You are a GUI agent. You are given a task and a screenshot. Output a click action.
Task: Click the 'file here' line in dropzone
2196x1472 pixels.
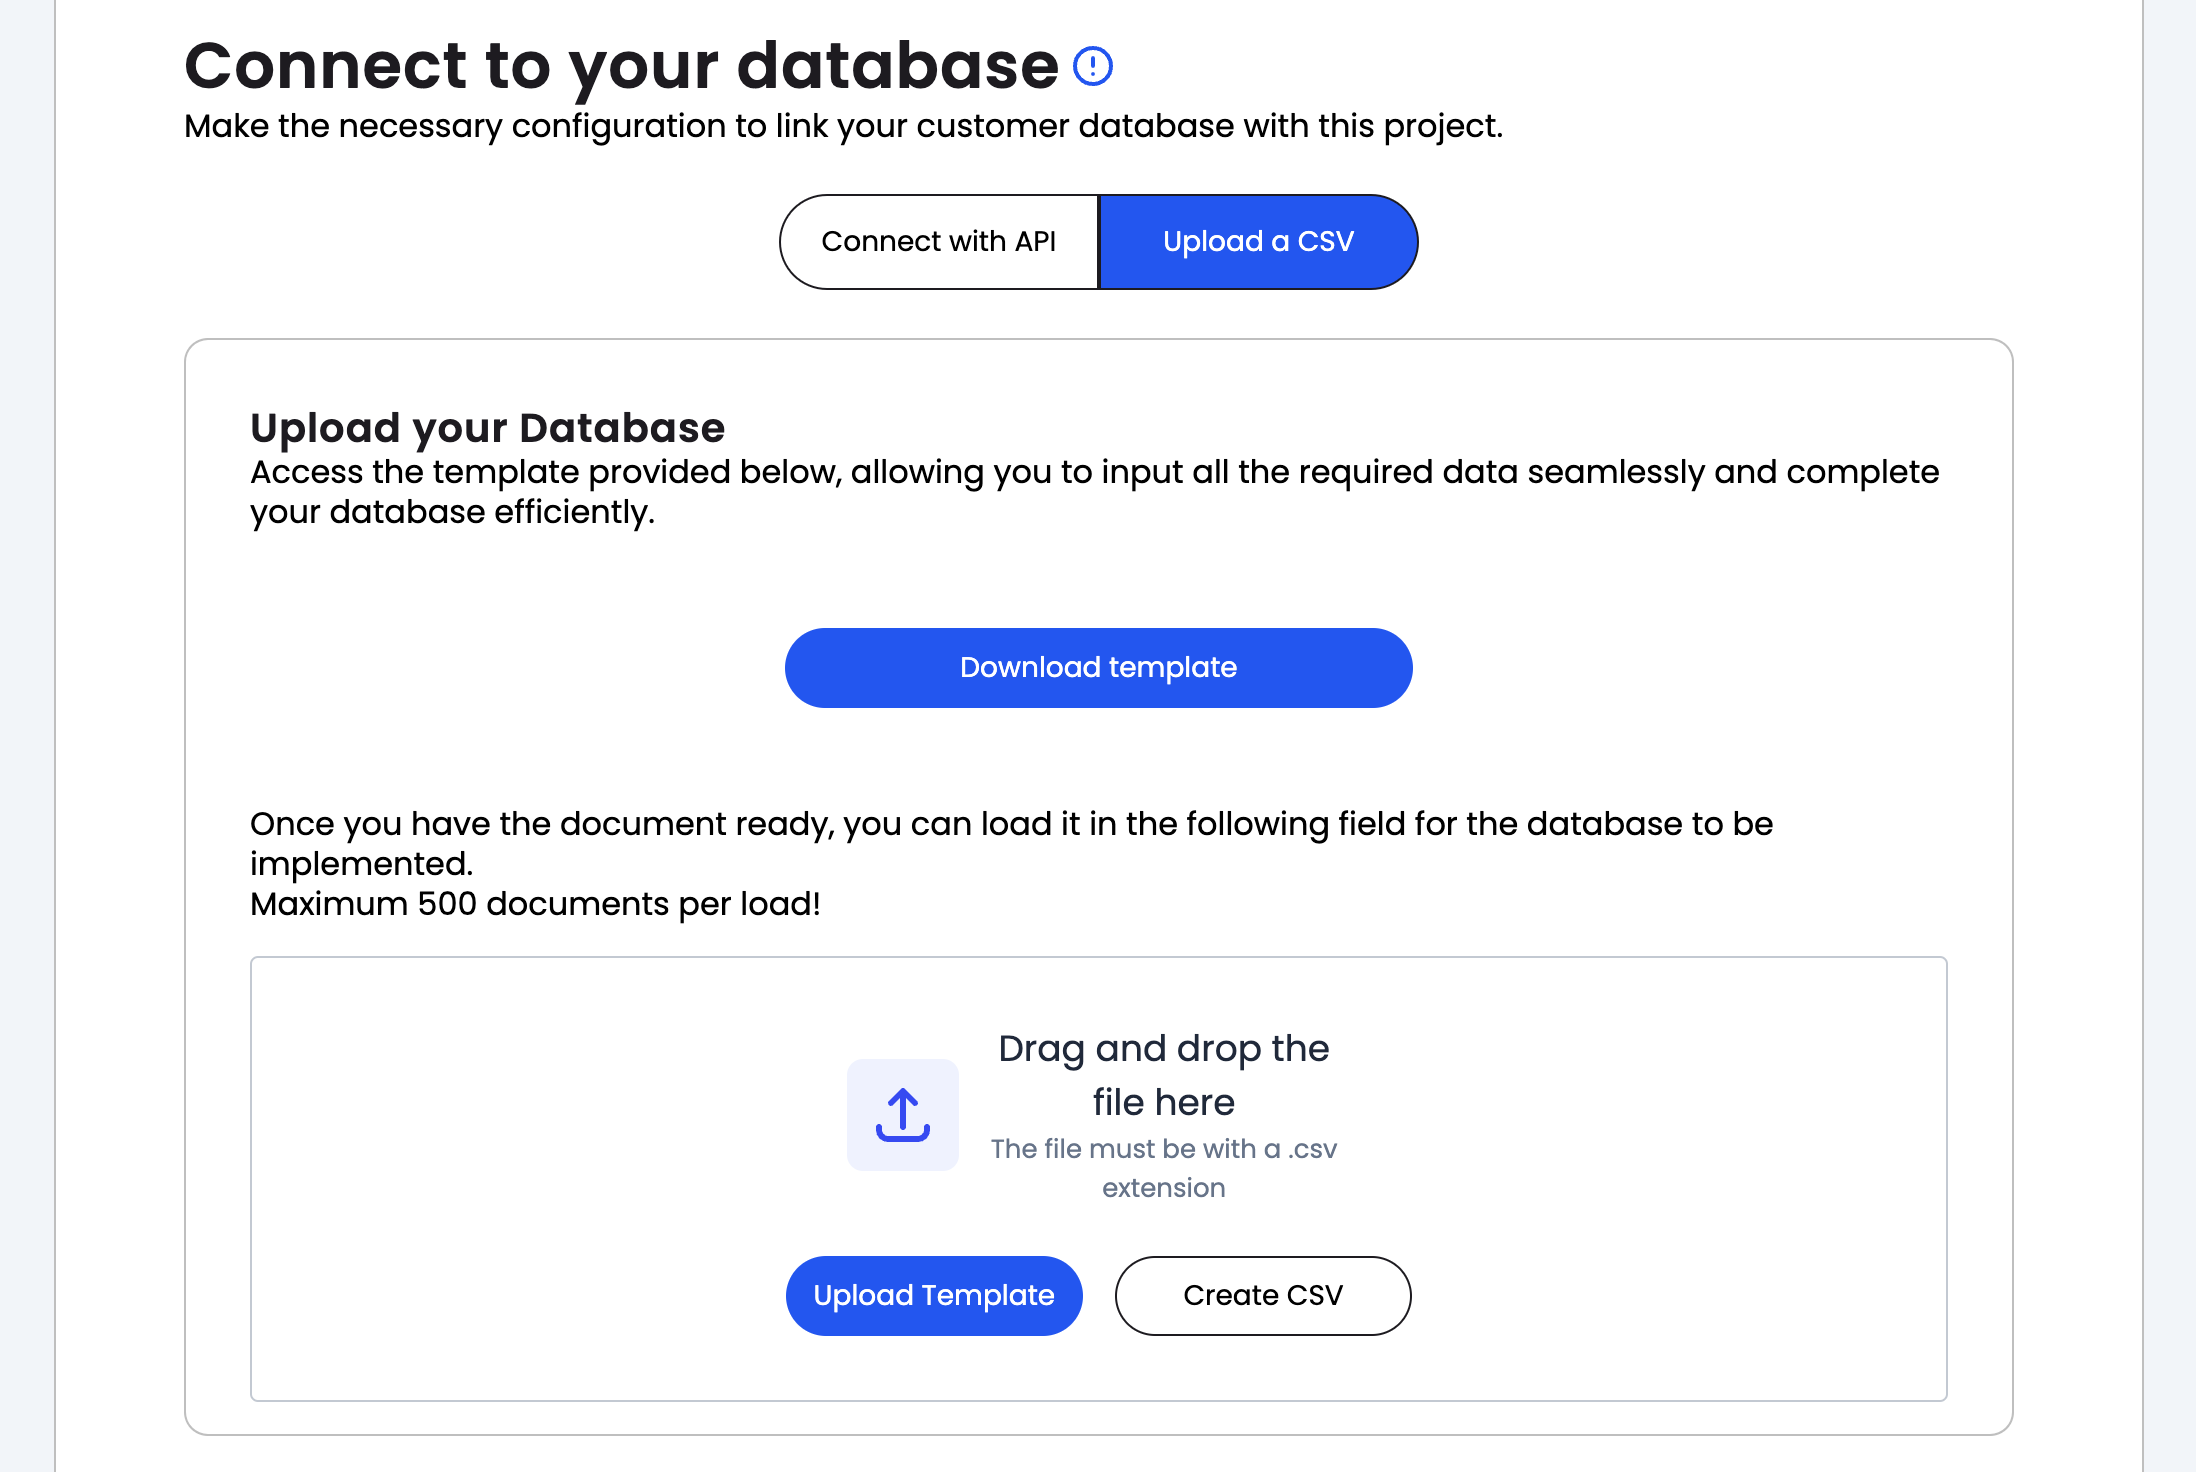point(1163,1103)
